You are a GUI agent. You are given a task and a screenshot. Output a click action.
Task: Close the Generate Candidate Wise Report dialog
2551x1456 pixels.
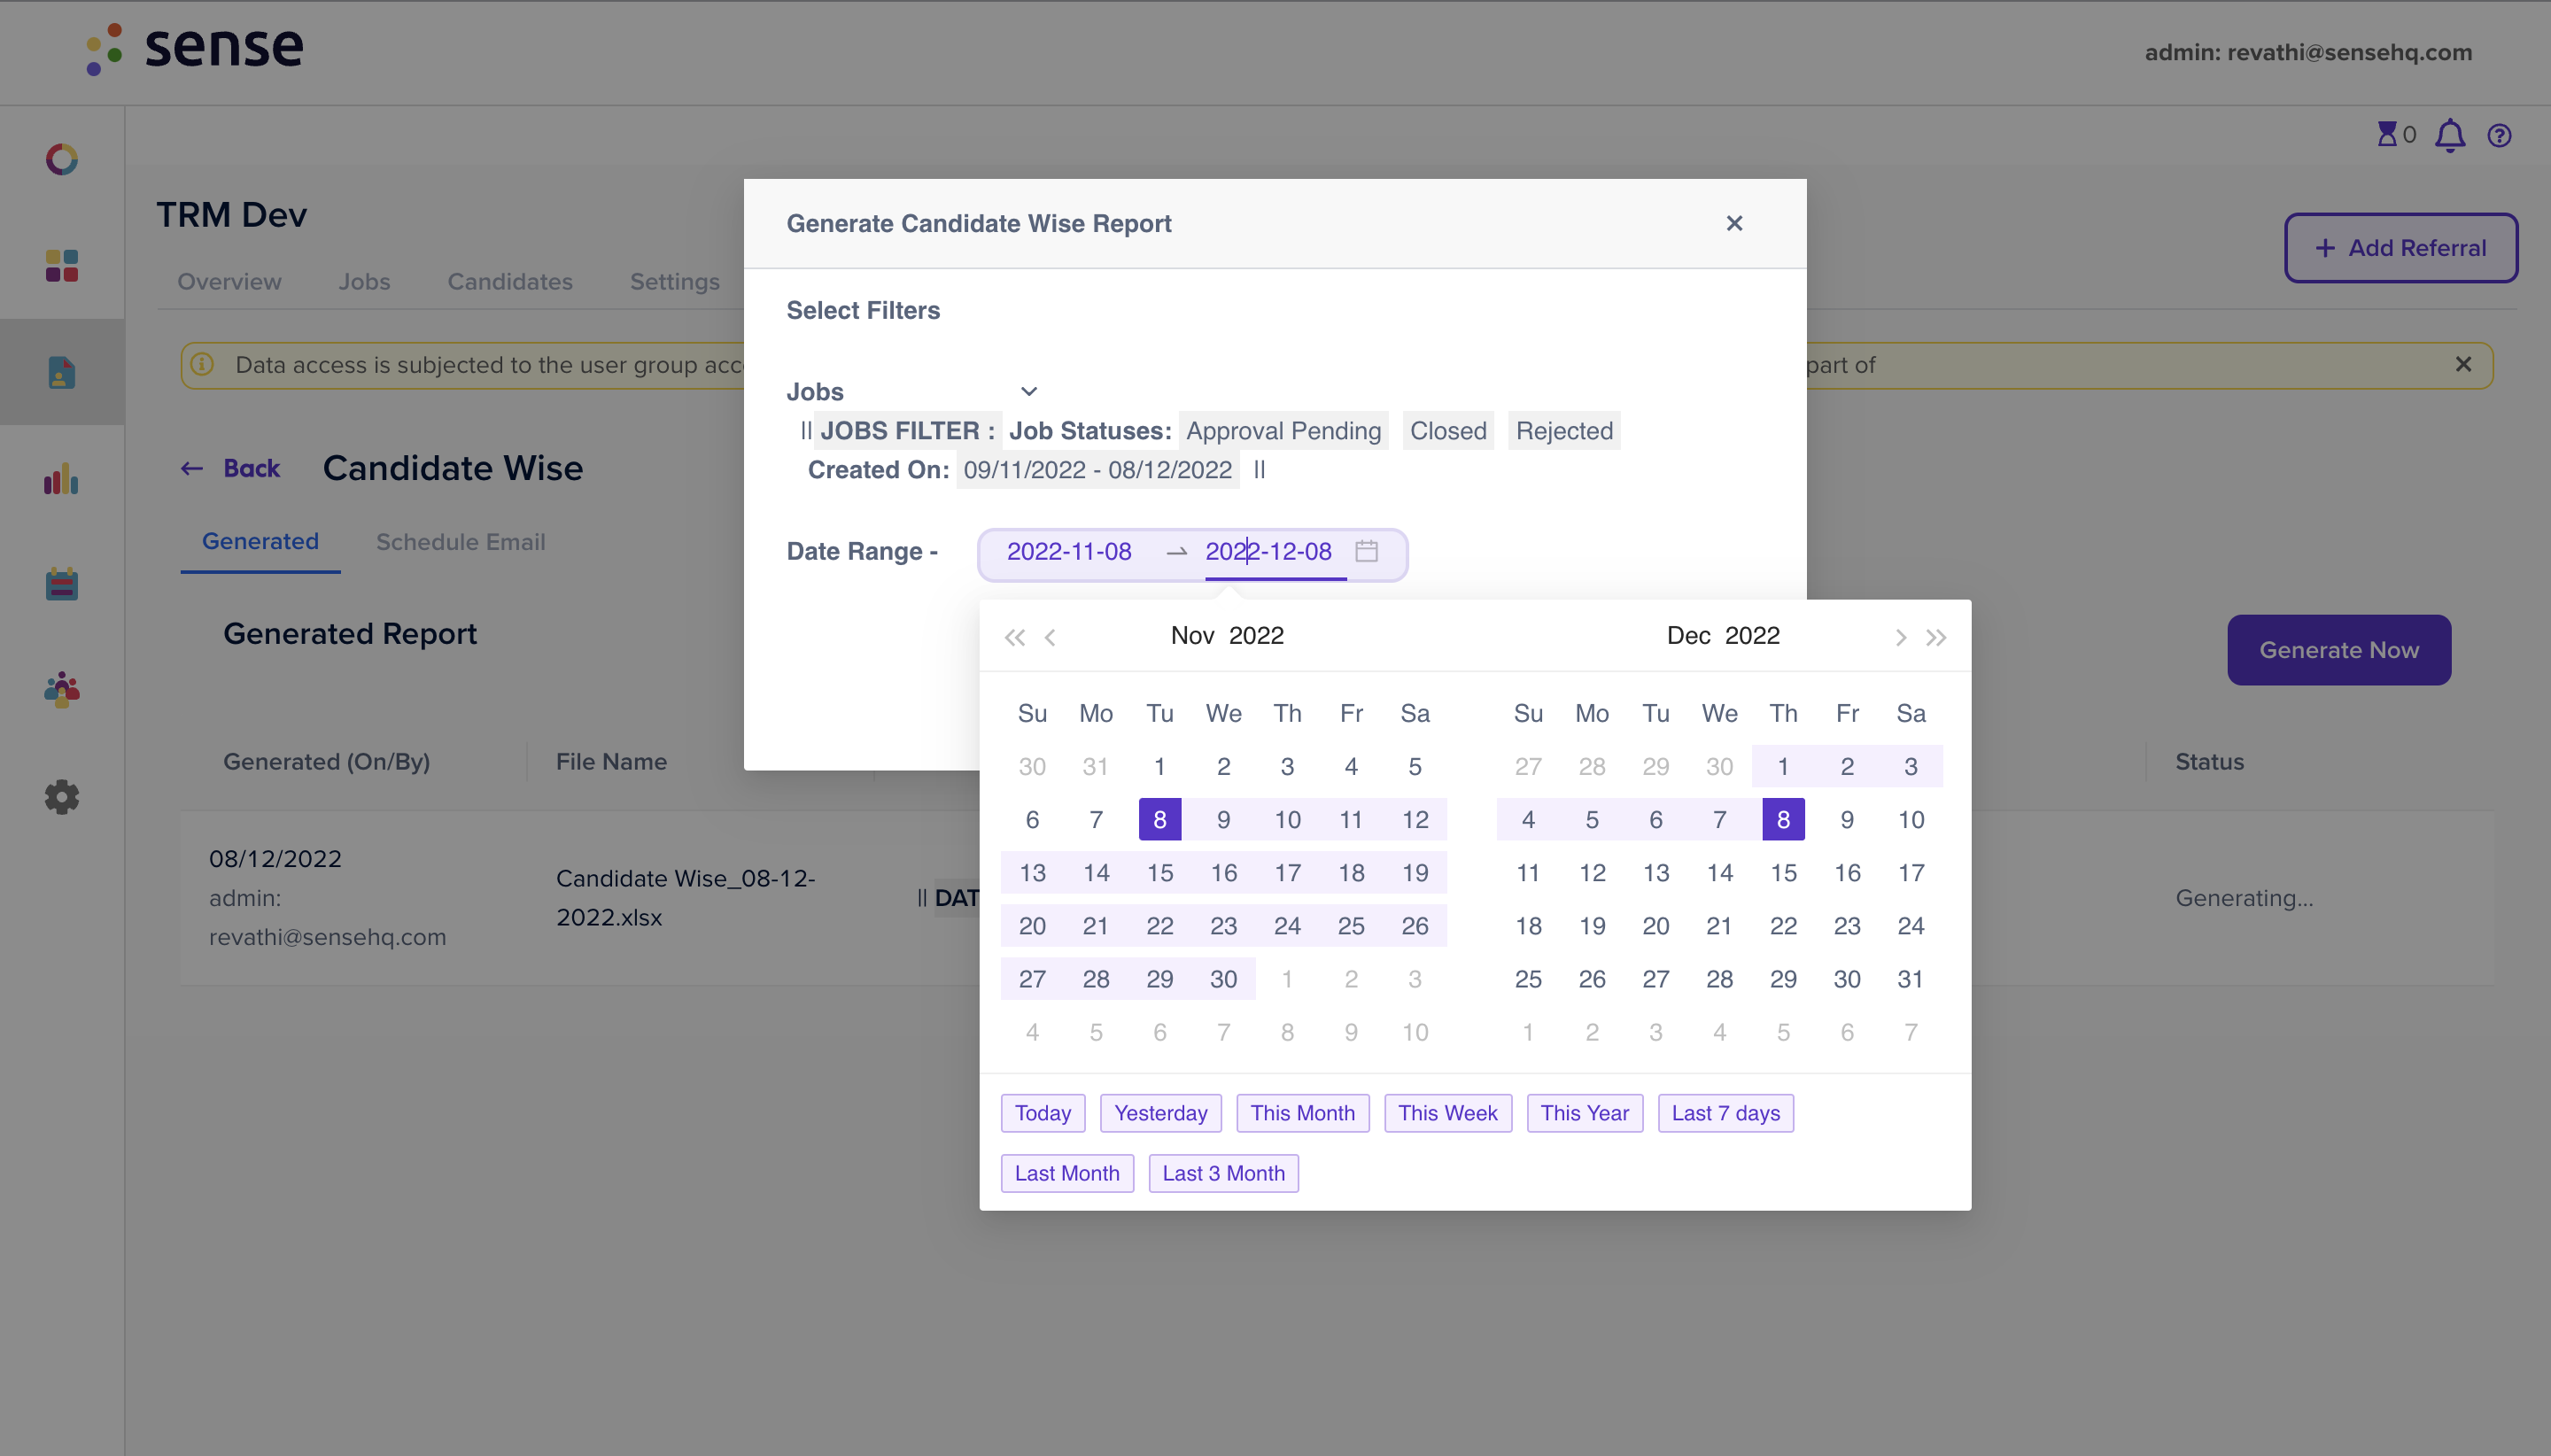(1734, 223)
